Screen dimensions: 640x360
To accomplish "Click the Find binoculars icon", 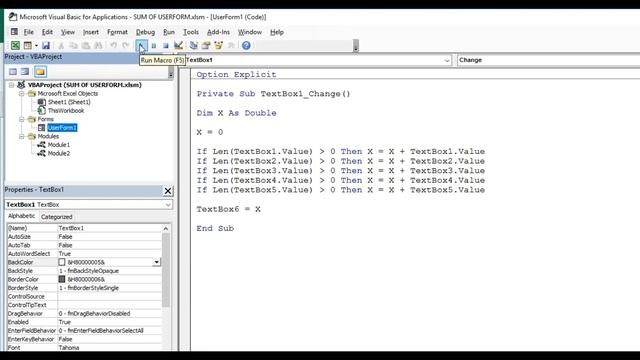I will click(98, 45).
